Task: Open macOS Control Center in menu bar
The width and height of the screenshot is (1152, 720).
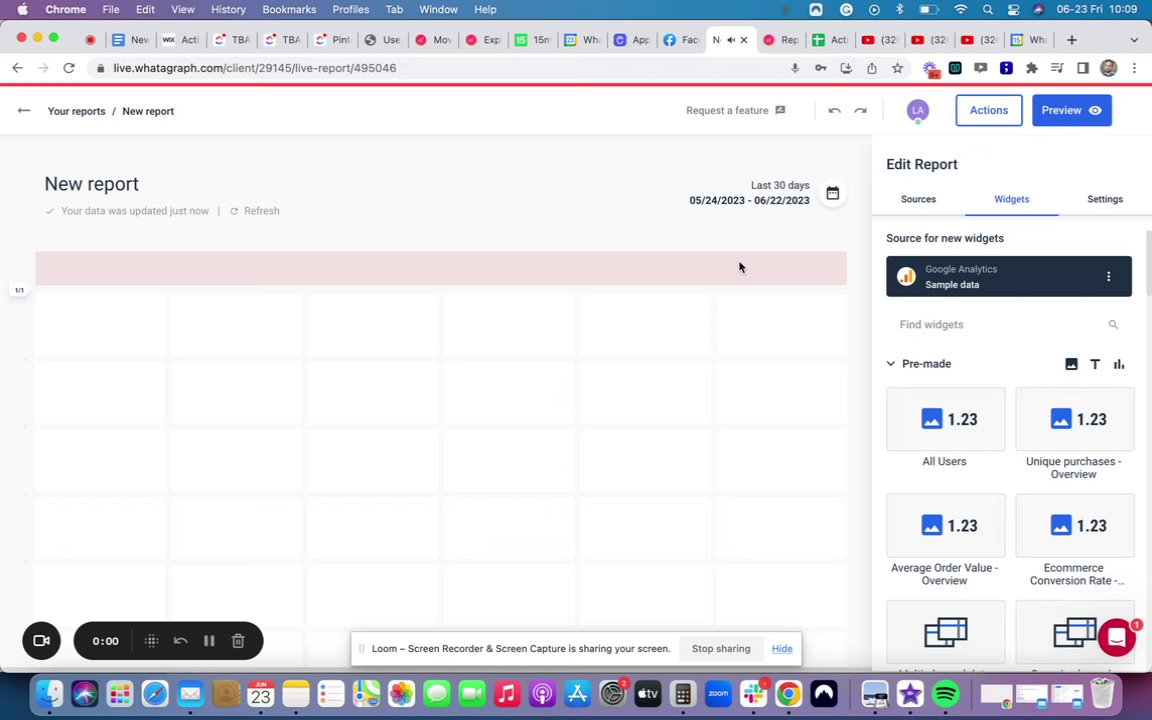Action: pyautogui.click(x=1013, y=10)
